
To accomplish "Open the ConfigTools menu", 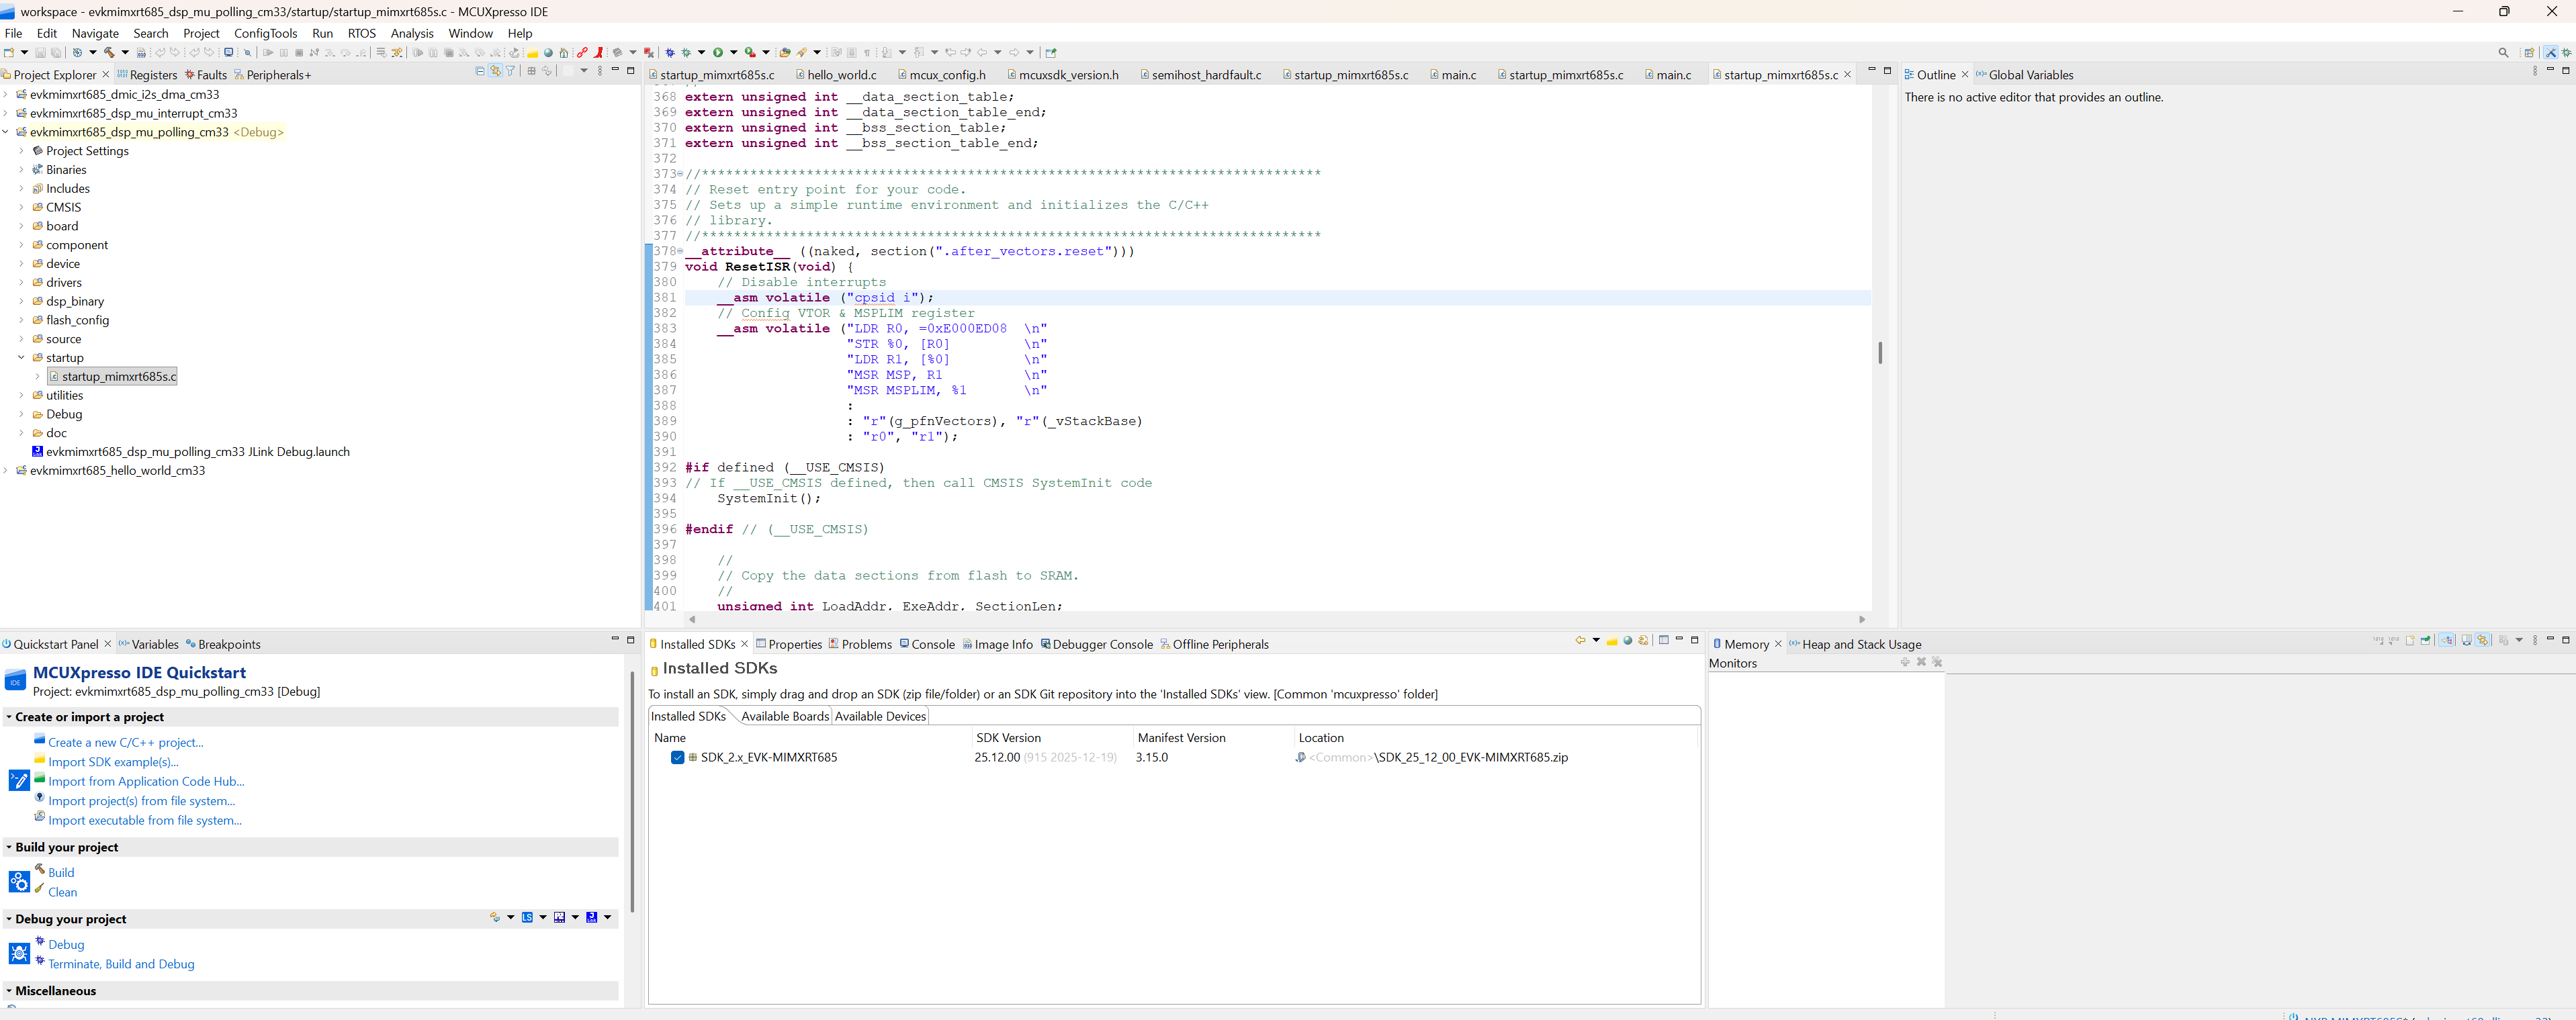I will point(265,33).
